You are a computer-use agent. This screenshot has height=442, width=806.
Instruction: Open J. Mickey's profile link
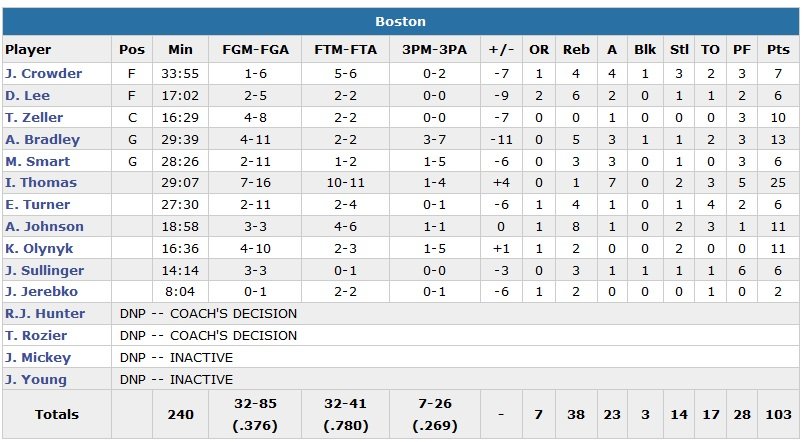(x=37, y=357)
